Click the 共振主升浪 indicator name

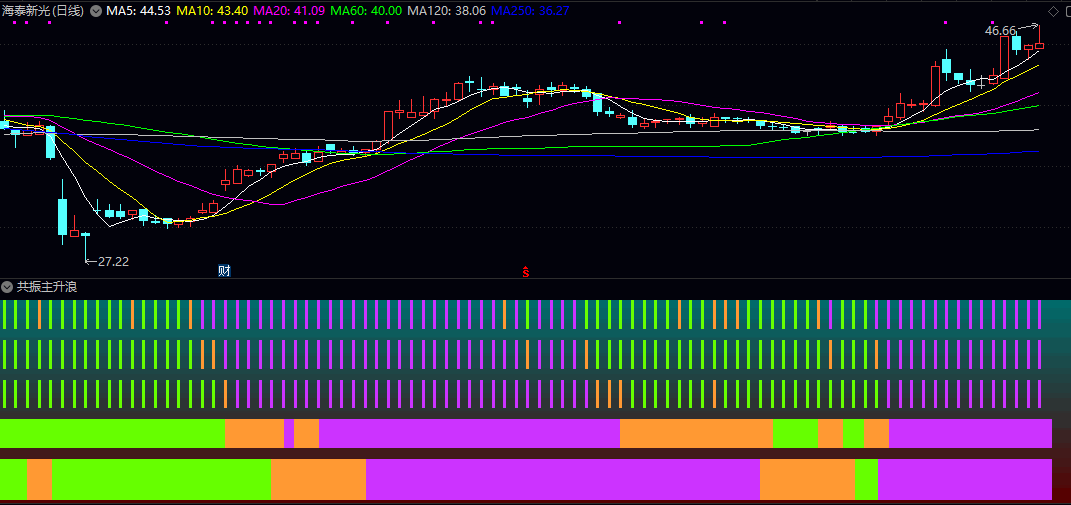pos(47,287)
